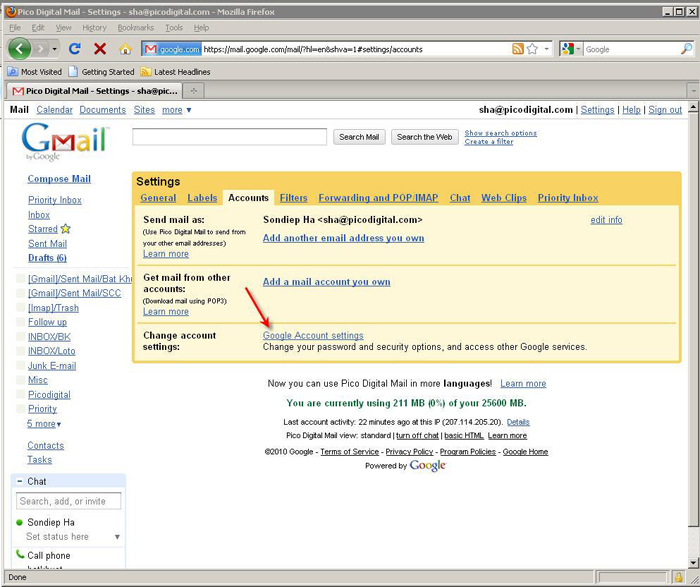This screenshot has width=700, height=587.
Task: Click the green Back navigation arrow
Action: (x=19, y=49)
